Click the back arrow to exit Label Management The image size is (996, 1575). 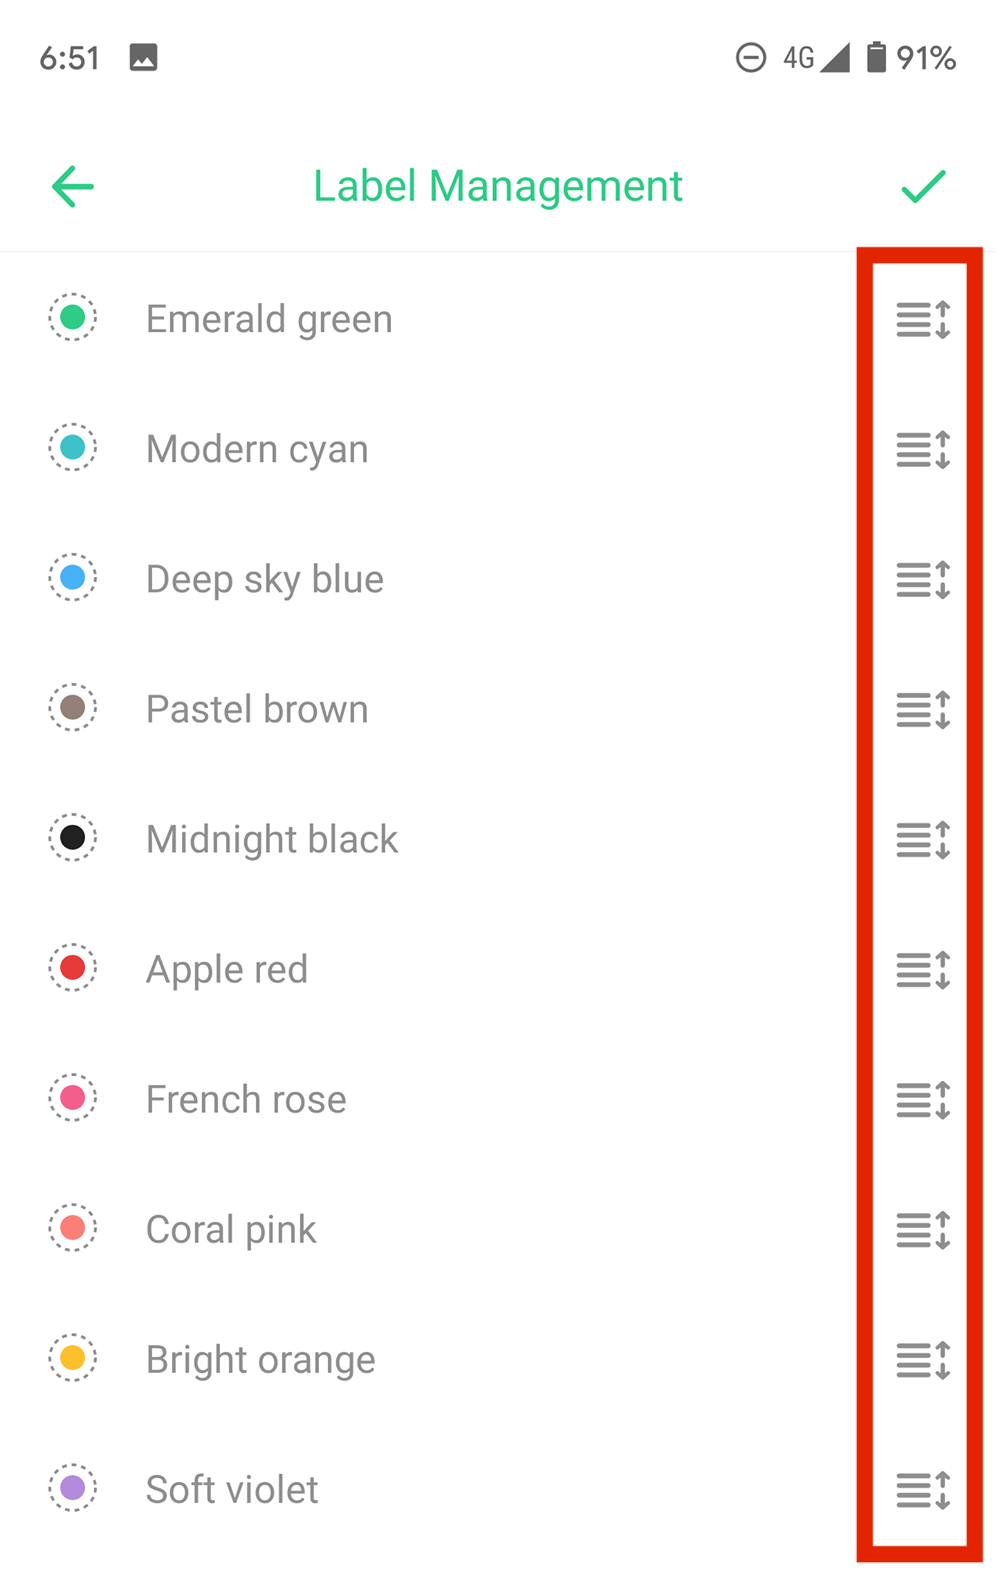point(71,186)
